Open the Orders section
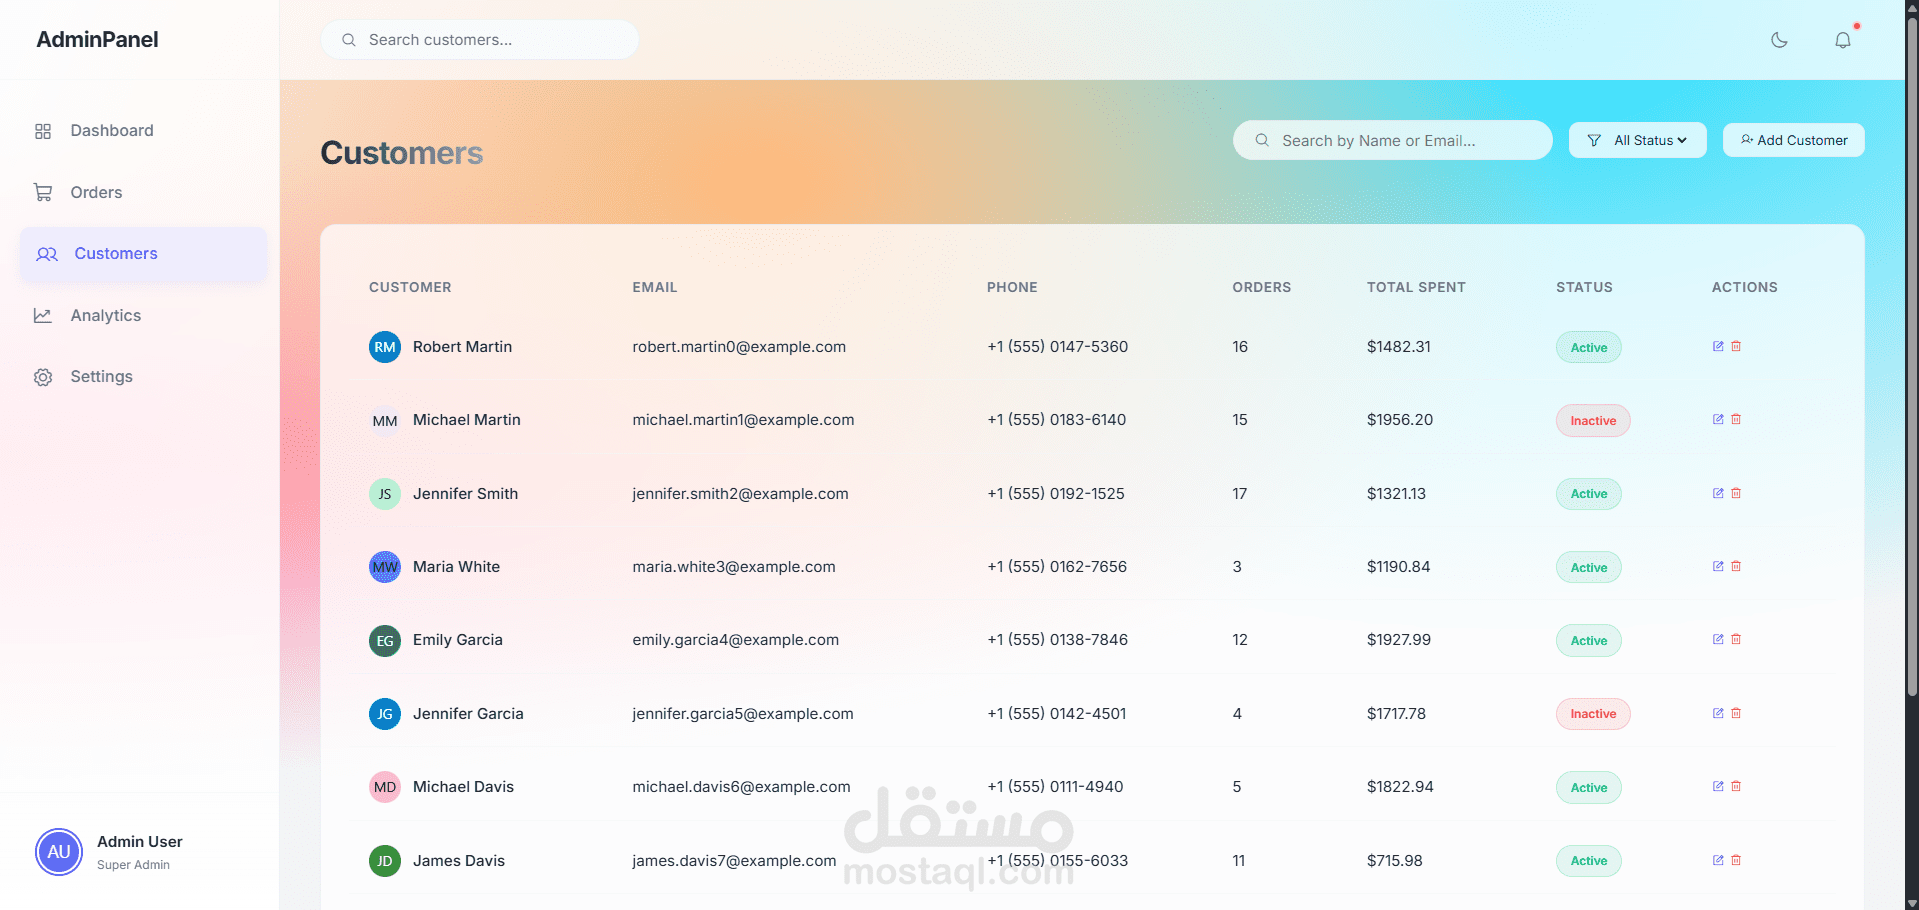 tap(143, 192)
